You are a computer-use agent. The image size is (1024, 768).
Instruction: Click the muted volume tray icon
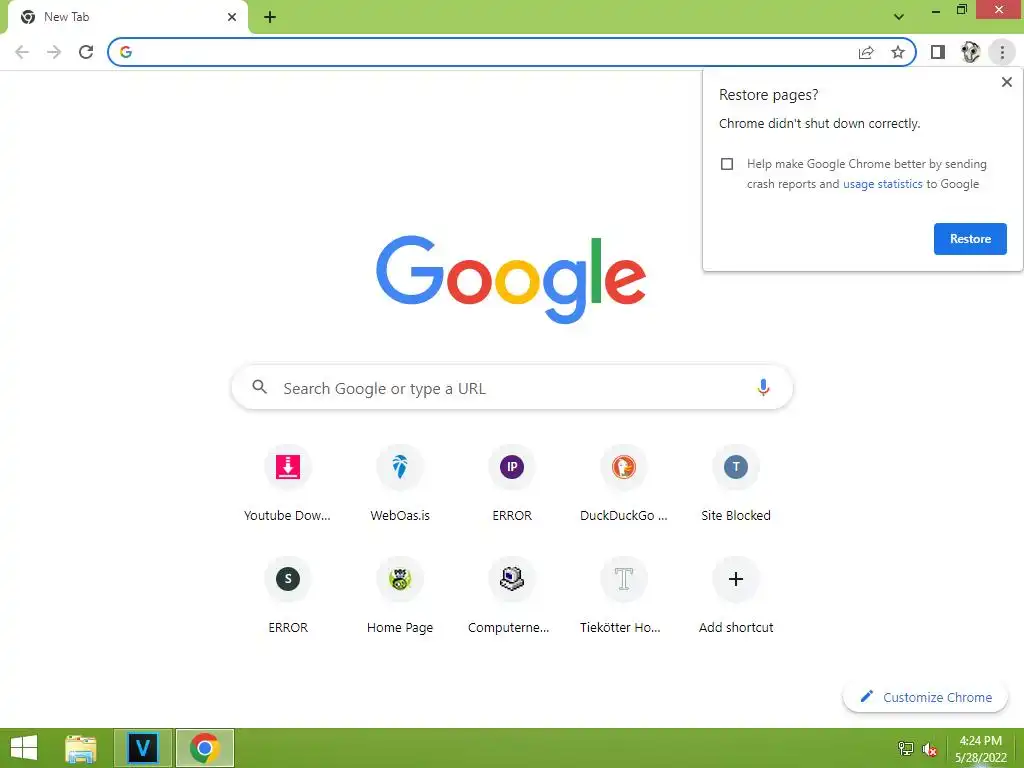coord(929,749)
